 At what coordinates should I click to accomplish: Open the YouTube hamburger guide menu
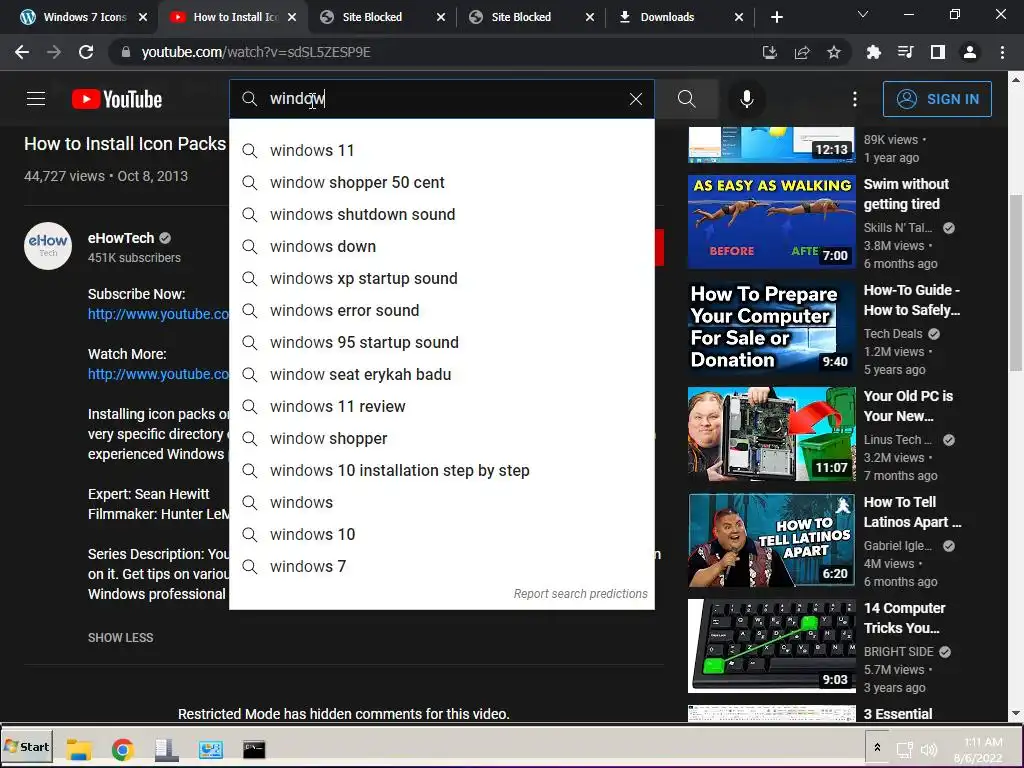(x=36, y=99)
